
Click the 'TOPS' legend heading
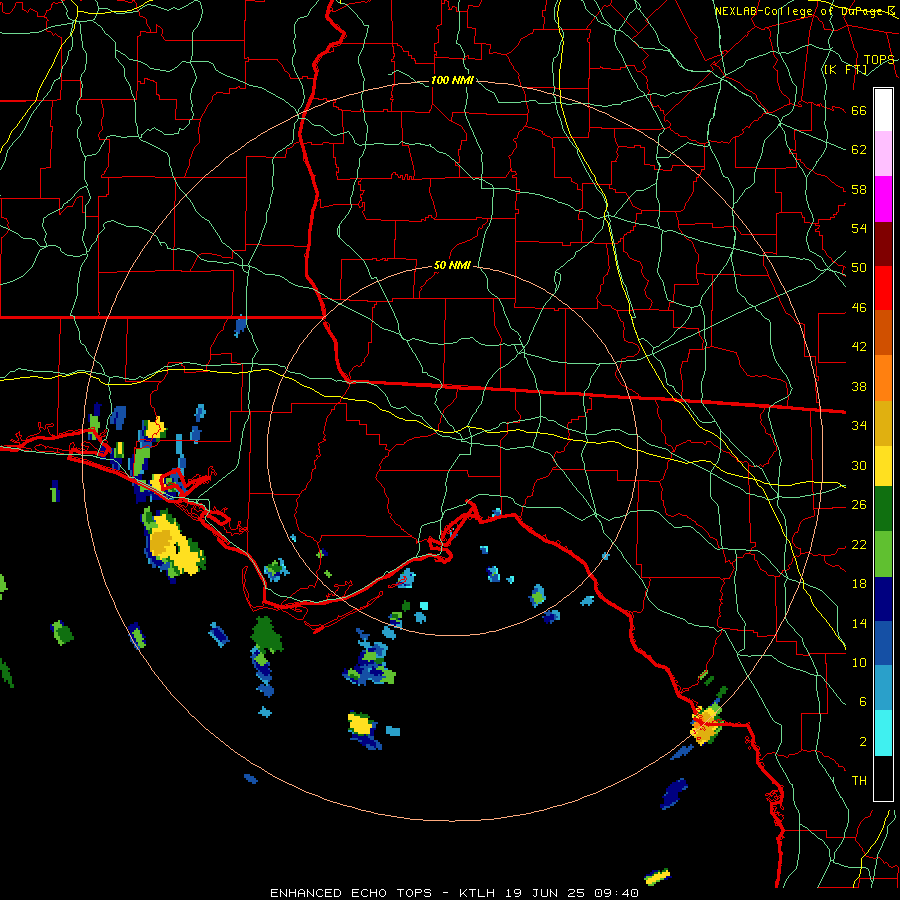point(879,60)
